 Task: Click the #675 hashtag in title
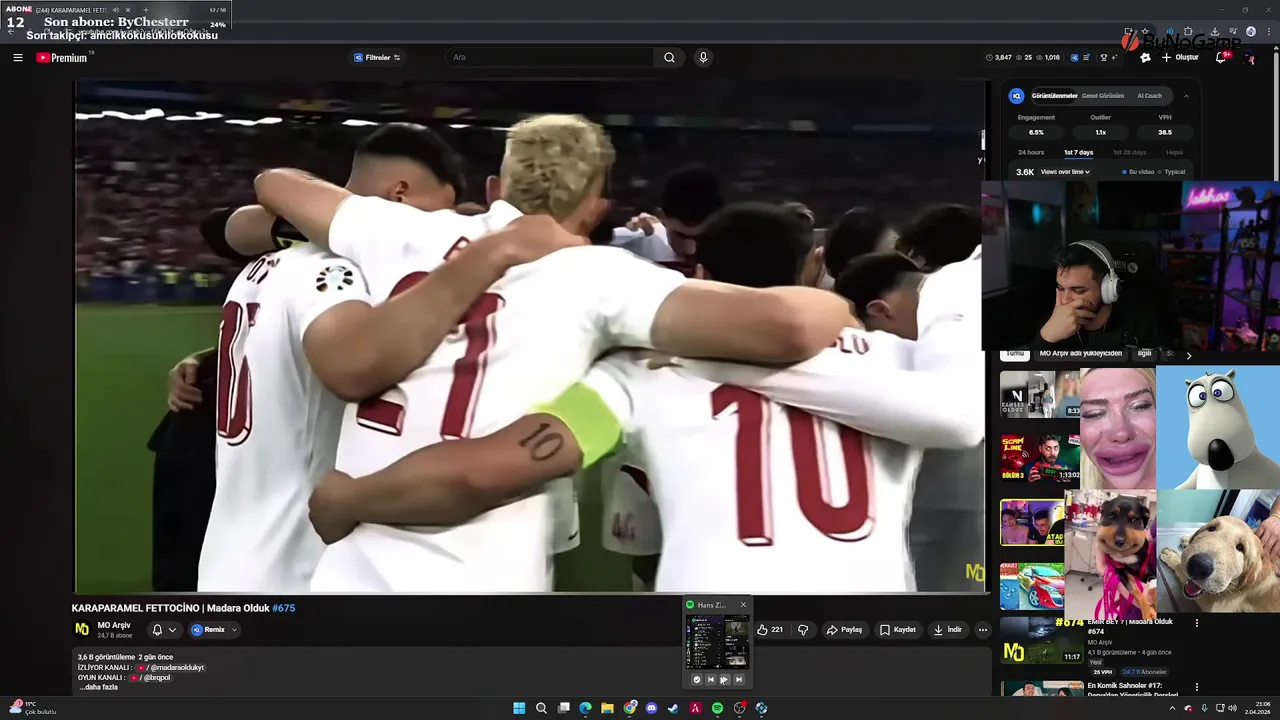pos(283,608)
